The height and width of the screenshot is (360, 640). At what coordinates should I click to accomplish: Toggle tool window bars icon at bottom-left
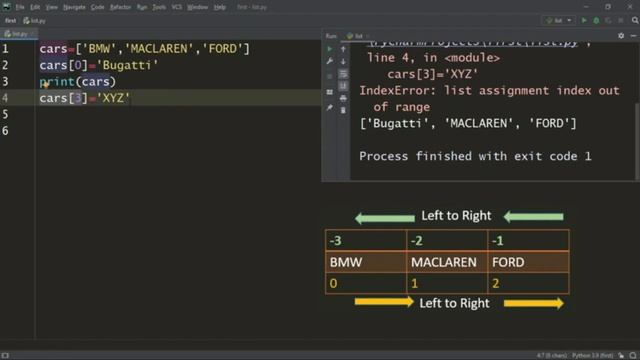coord(5,356)
